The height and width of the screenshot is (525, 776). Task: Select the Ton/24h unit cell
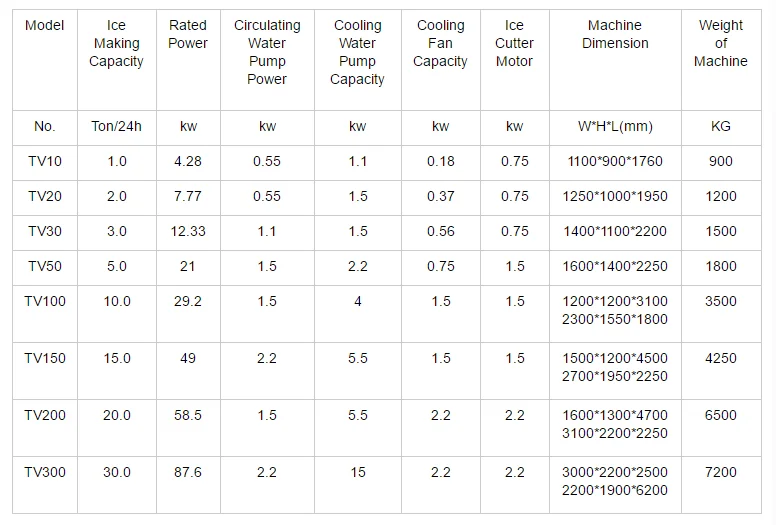[116, 127]
